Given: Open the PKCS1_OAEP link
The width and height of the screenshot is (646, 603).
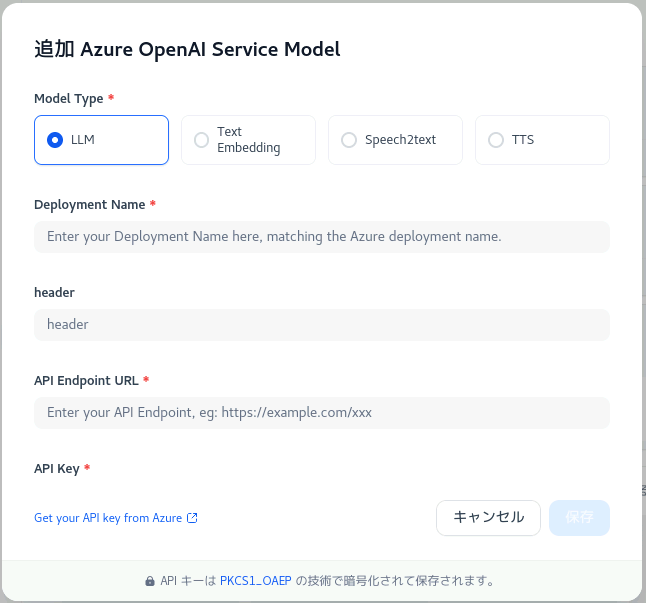Looking at the screenshot, I should 255,581.
